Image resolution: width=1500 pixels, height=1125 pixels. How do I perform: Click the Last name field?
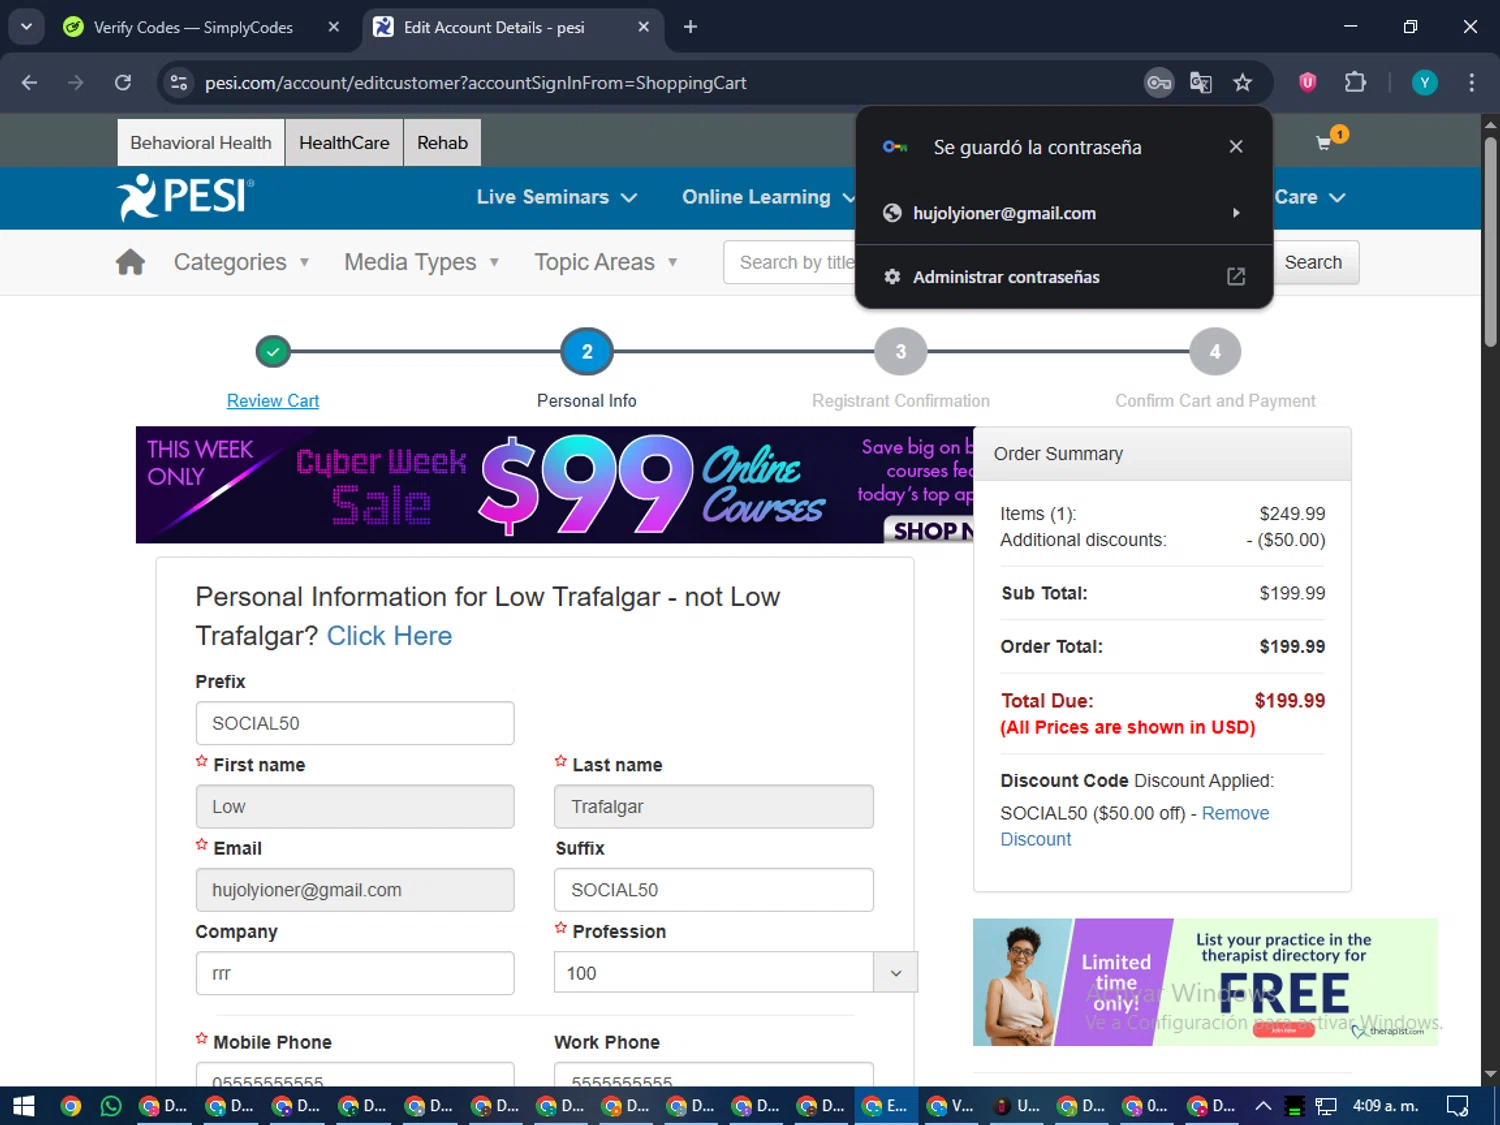(x=714, y=807)
